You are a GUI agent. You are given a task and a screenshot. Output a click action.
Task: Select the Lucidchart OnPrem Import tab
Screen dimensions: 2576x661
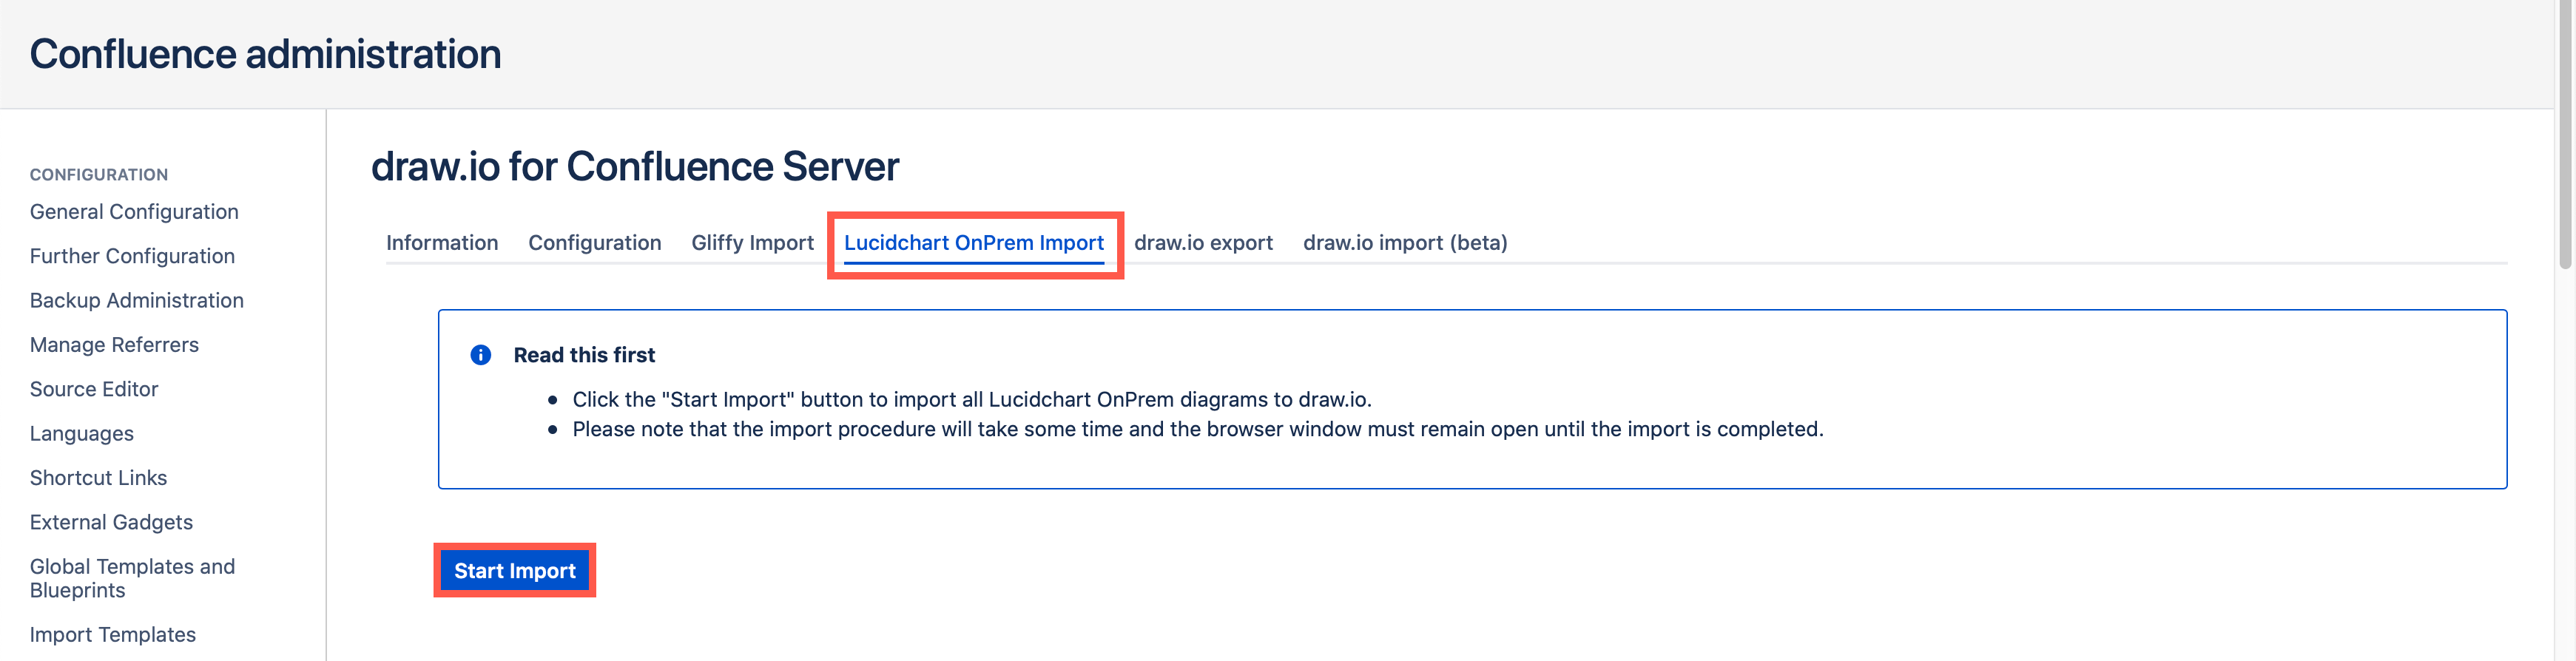pyautogui.click(x=974, y=242)
